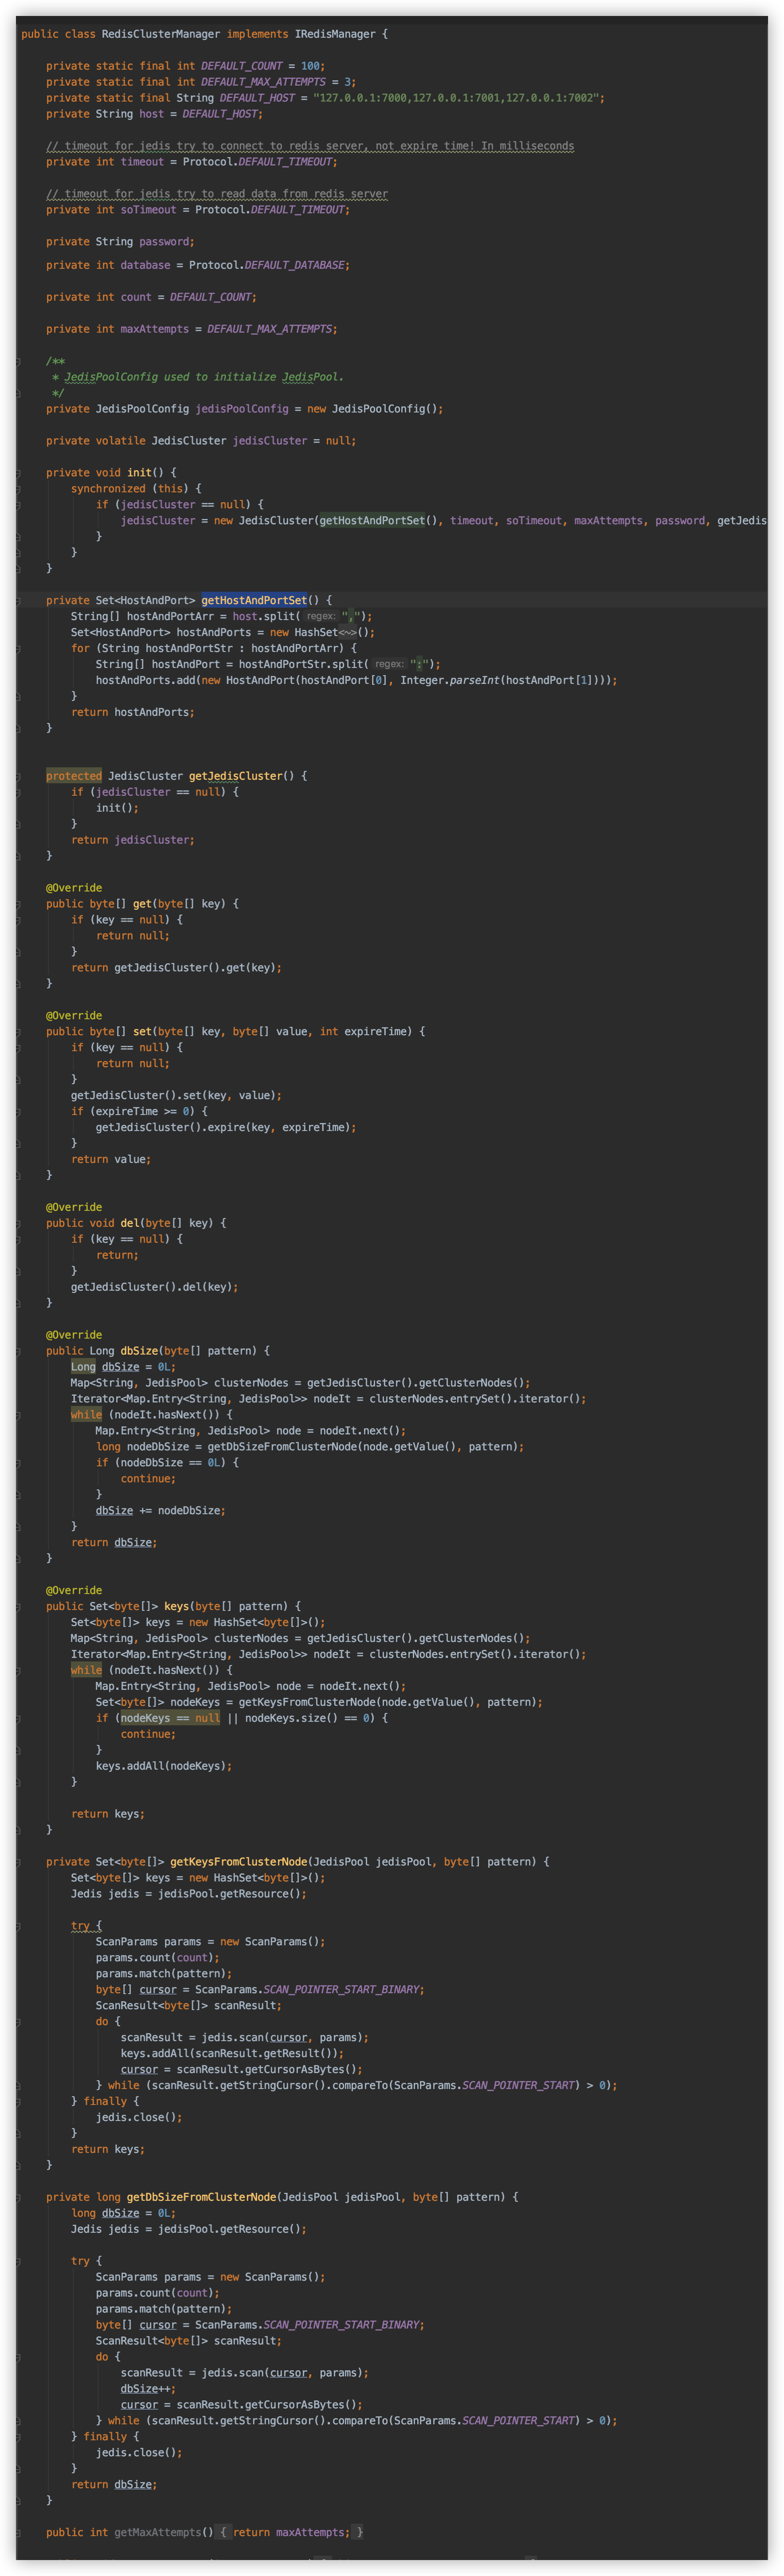Screen dimensions: 784x2576
Task: Click the value 3 of DEFAULT_MAX_ATTEMPTS
Action: [348, 82]
